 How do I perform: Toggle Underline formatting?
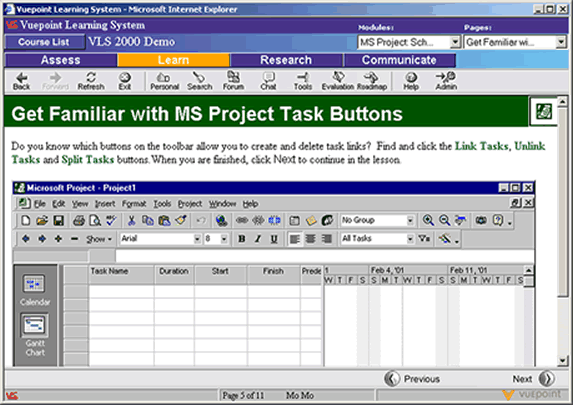pos(274,239)
